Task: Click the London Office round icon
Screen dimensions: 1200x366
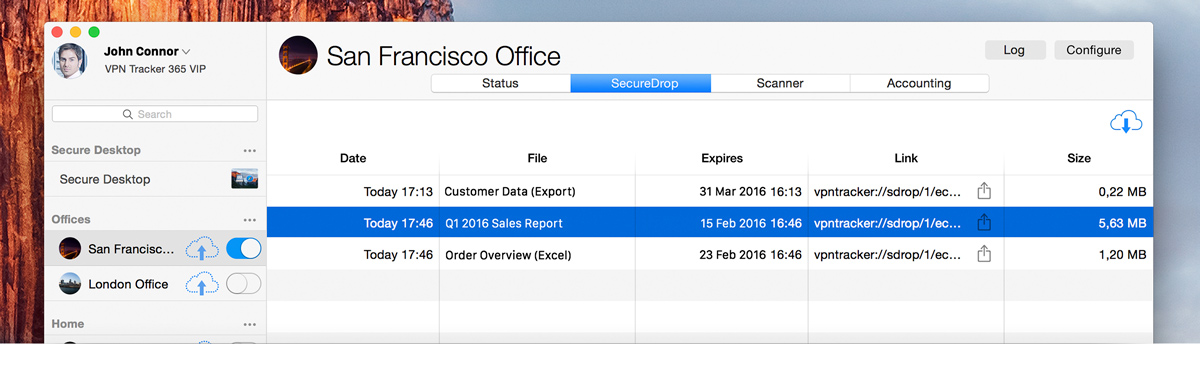Action: 70,284
